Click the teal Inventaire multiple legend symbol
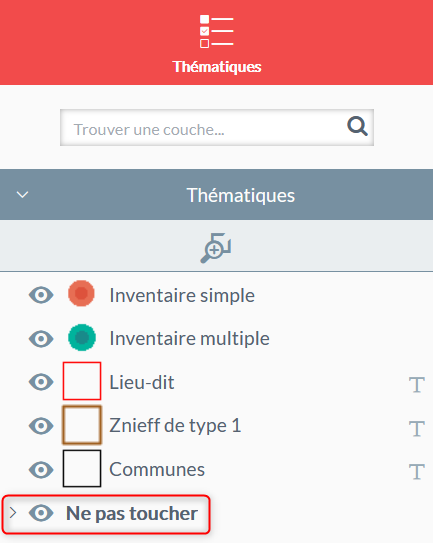 click(x=82, y=337)
